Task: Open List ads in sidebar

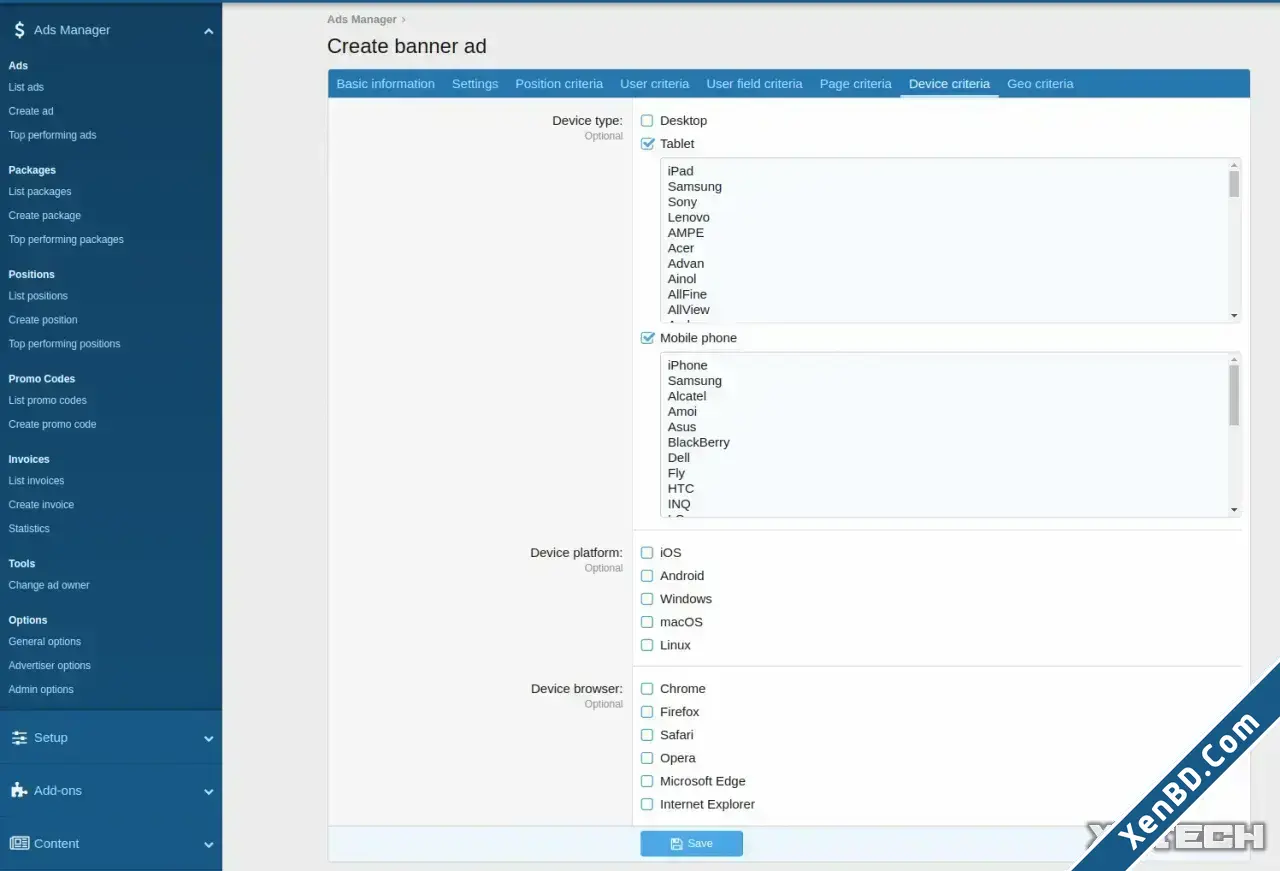Action: (26, 87)
